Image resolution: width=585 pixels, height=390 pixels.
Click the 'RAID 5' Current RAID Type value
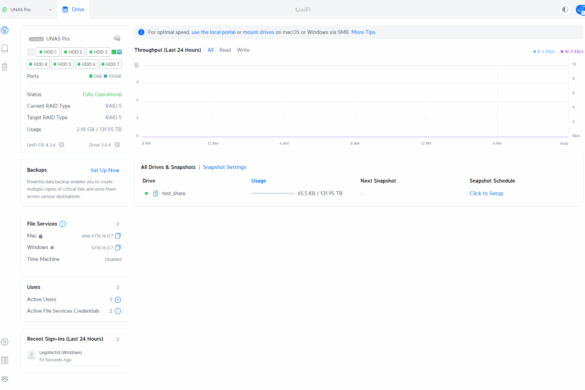(113, 106)
